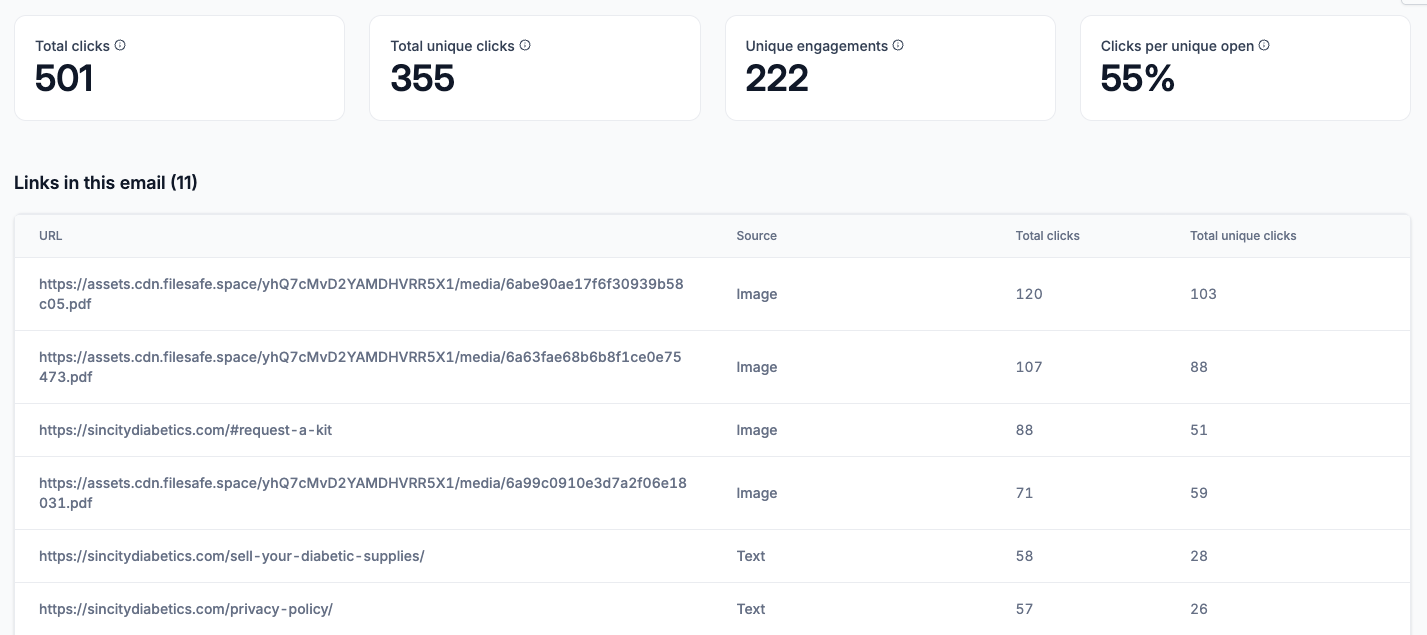
Task: Open the sell-your-diabetic-supplies URL
Action: pos(232,556)
